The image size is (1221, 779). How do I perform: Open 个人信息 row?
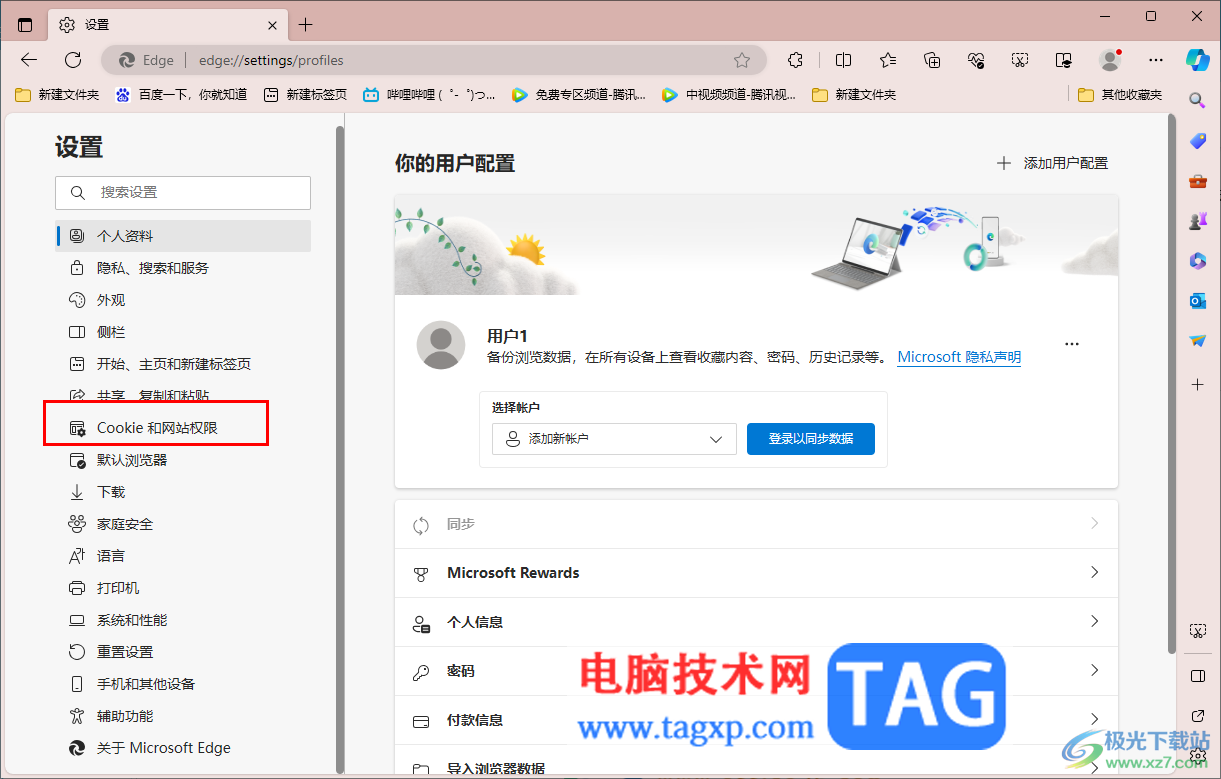point(756,622)
